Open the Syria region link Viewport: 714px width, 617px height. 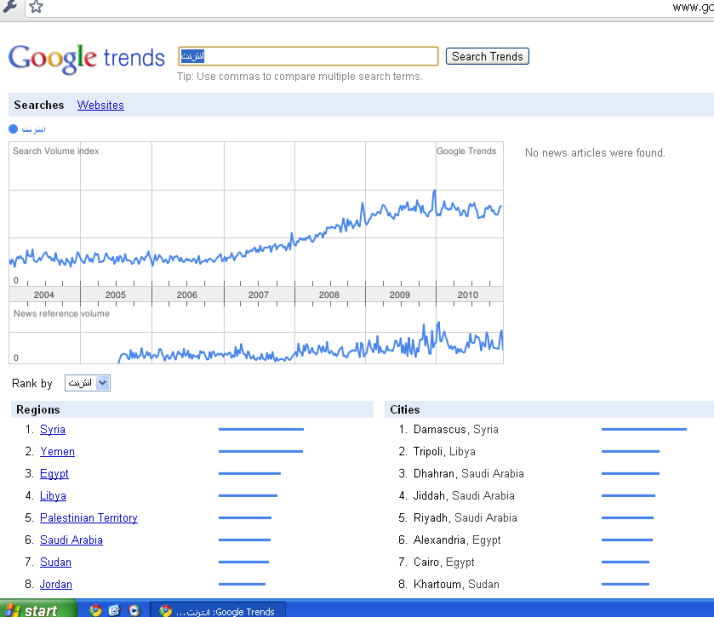tap(52, 430)
